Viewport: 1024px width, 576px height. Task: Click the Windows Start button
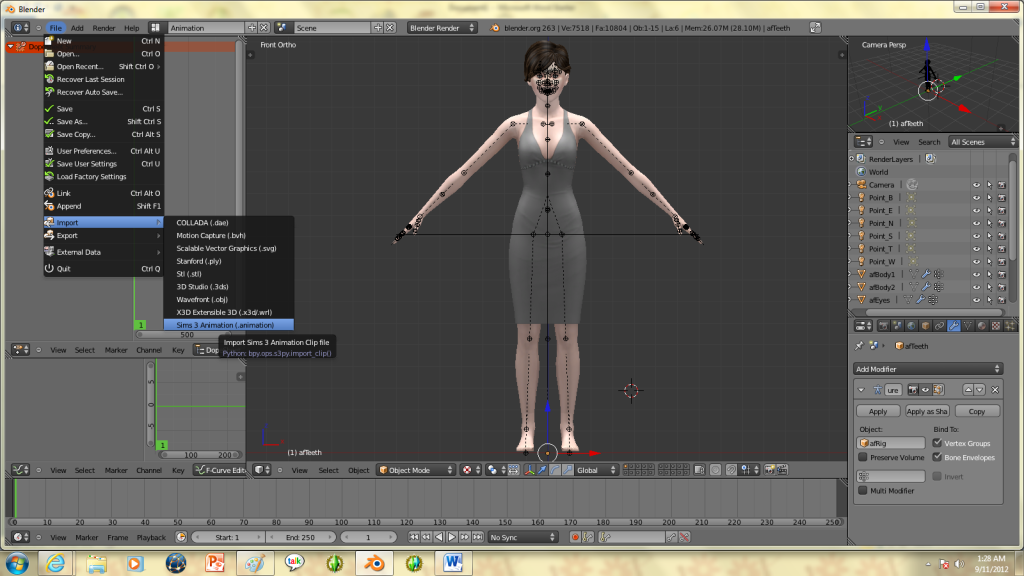click(16, 563)
